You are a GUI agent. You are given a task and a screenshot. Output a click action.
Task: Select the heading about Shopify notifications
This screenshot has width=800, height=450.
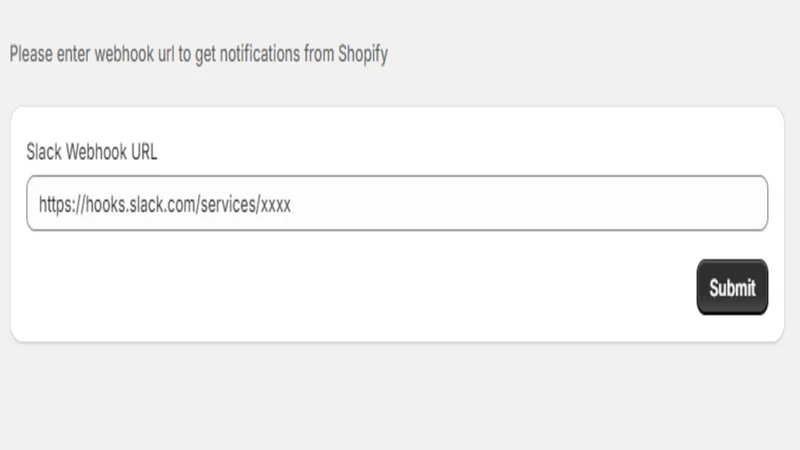(198, 54)
